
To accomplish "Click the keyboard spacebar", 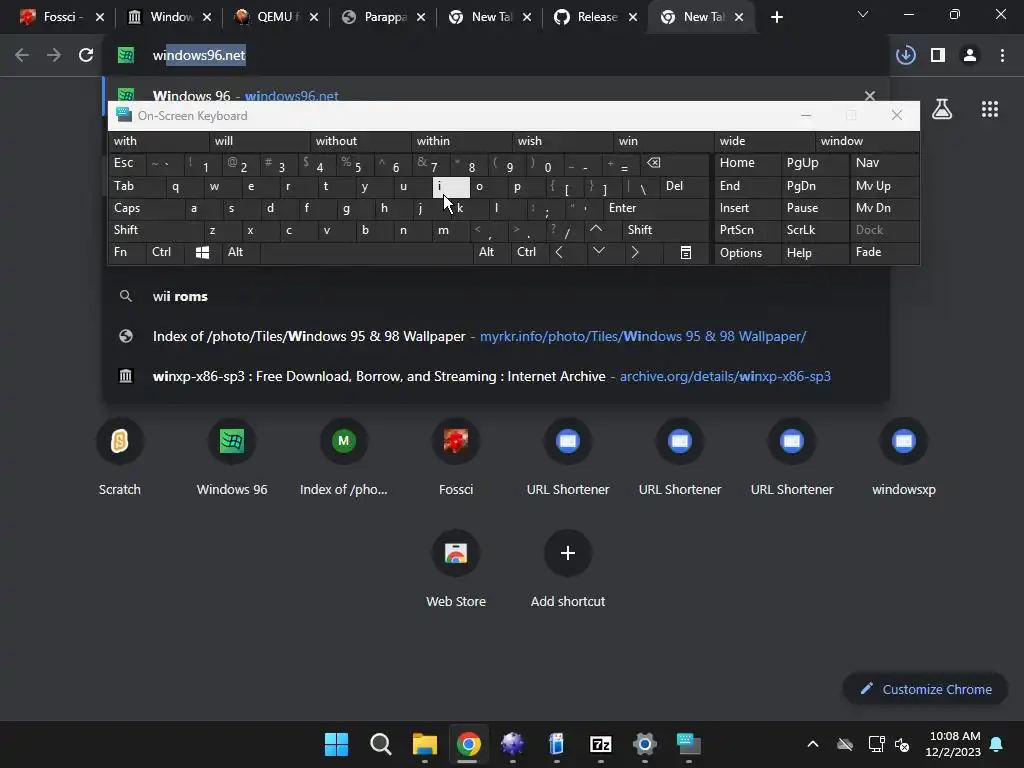I will click(366, 253).
